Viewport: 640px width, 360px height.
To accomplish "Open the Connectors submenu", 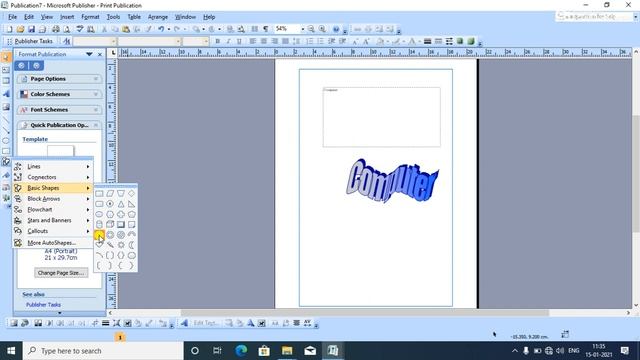I will [52, 177].
